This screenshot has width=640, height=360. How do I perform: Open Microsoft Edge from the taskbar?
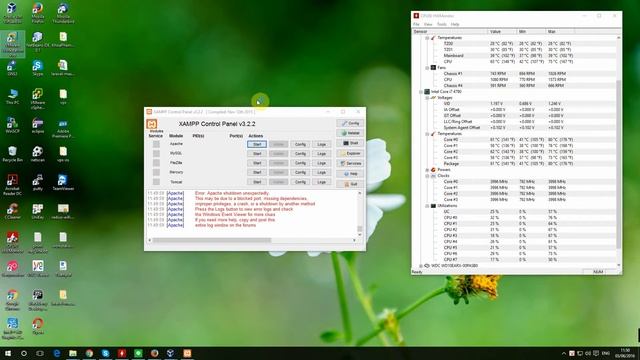(57, 353)
